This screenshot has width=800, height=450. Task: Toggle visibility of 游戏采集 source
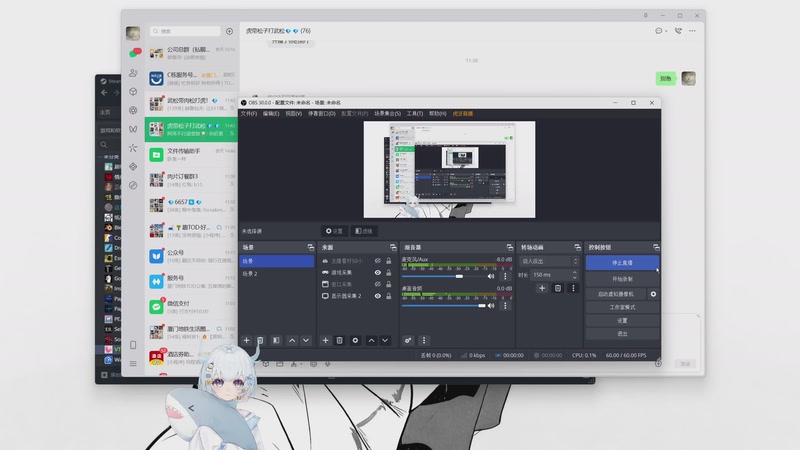tap(378, 272)
